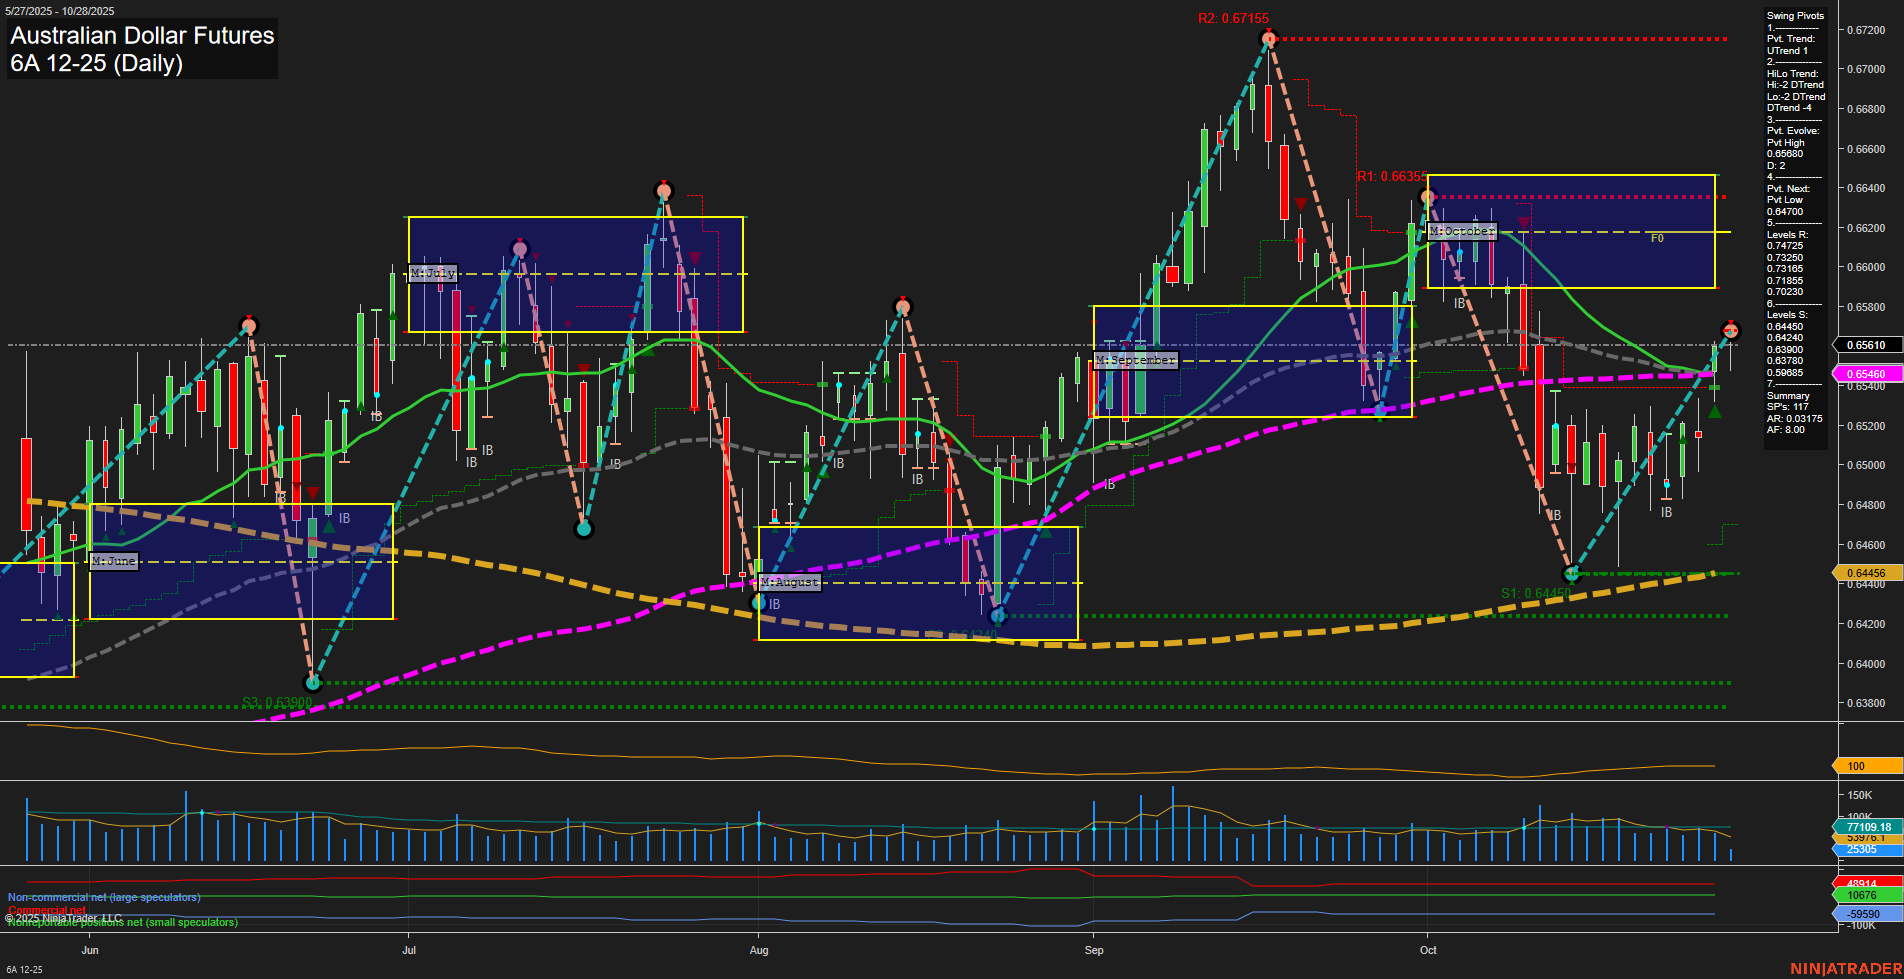Screen dimensions: 1904x979
Task: Click the M:October box label
Action: [x=1463, y=232]
